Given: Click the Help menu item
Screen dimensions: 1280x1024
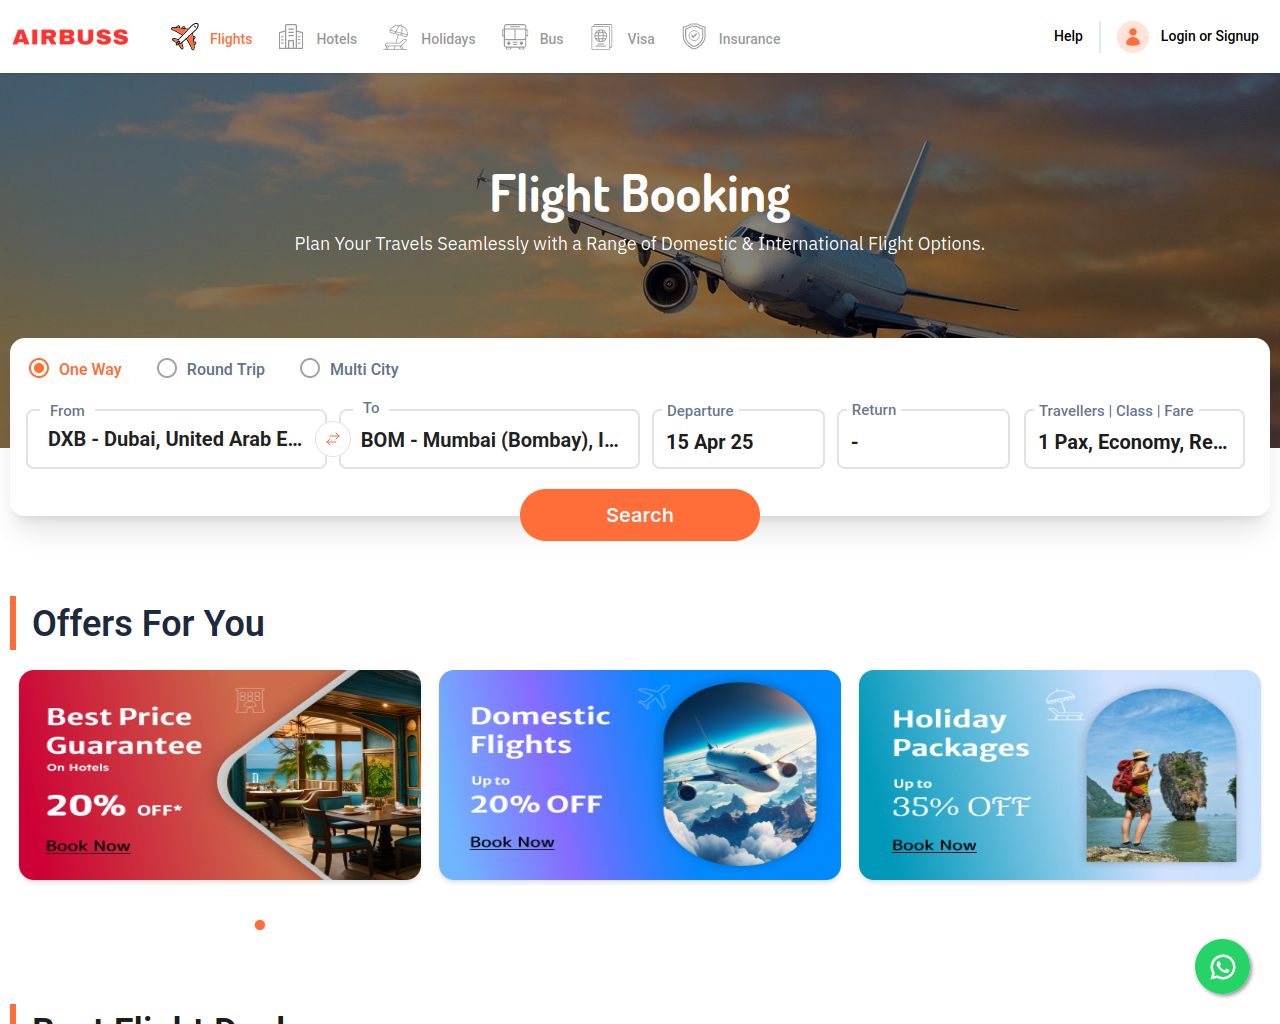Looking at the screenshot, I should (1068, 36).
